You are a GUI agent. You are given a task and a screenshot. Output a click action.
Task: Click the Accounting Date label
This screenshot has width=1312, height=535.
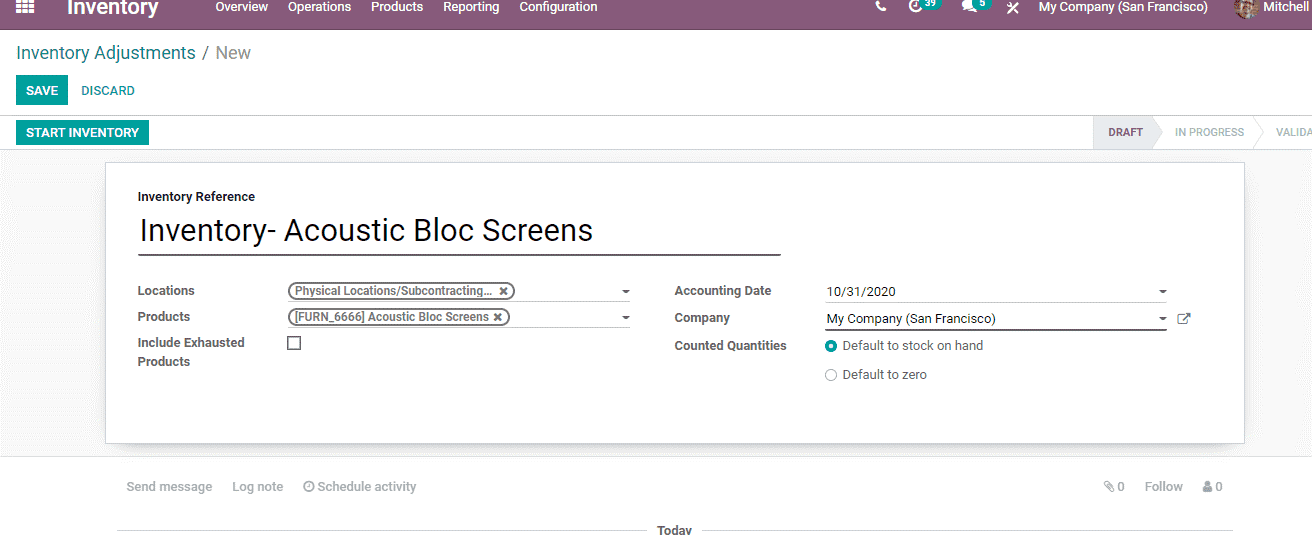click(x=723, y=291)
